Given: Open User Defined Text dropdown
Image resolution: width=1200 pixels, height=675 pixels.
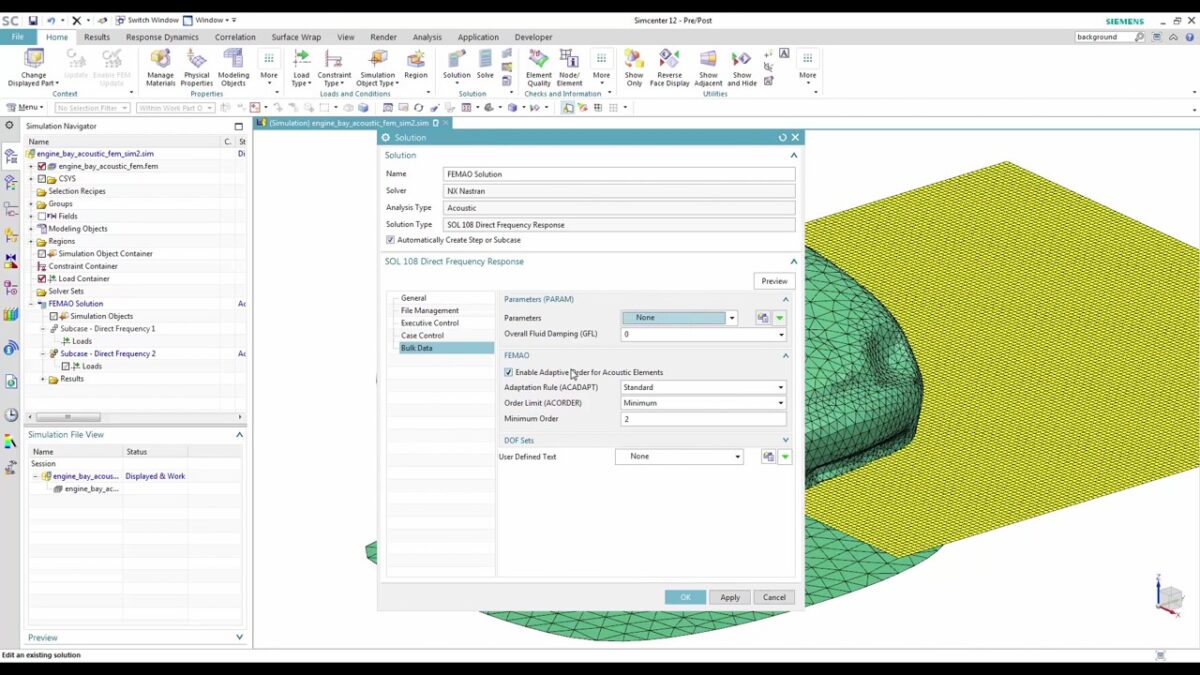Looking at the screenshot, I should pos(738,457).
